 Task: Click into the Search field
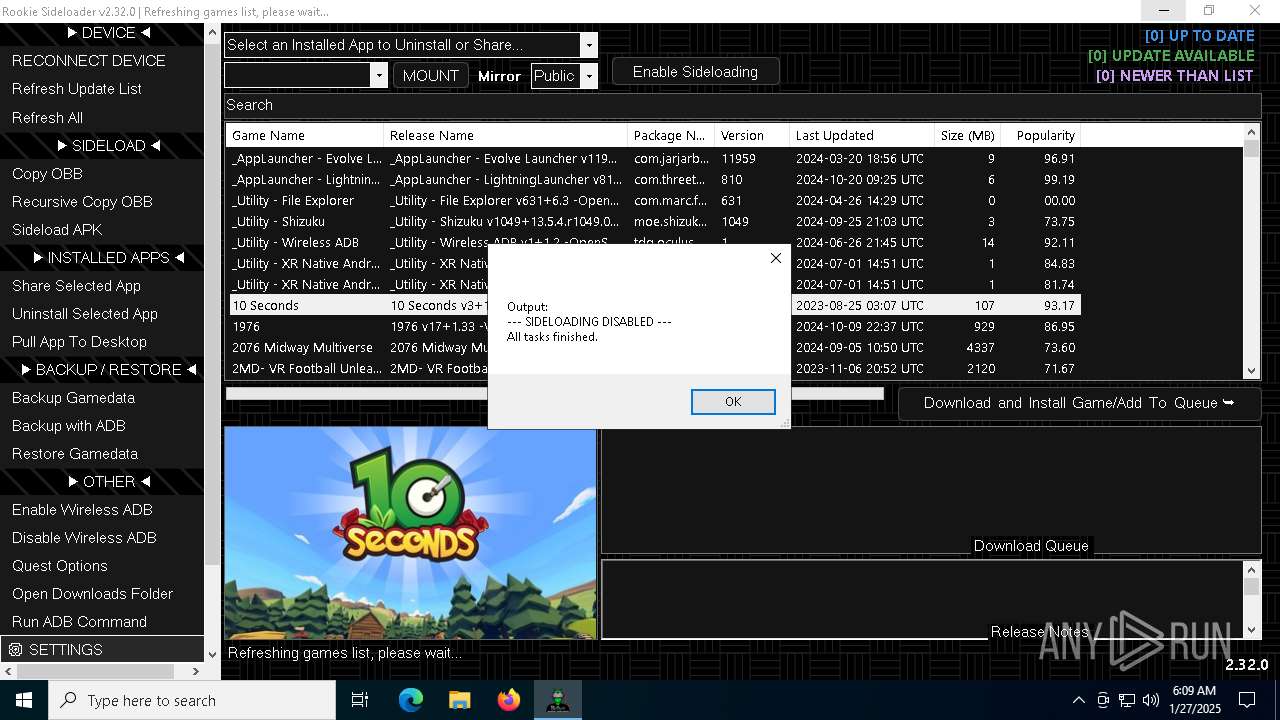(742, 105)
